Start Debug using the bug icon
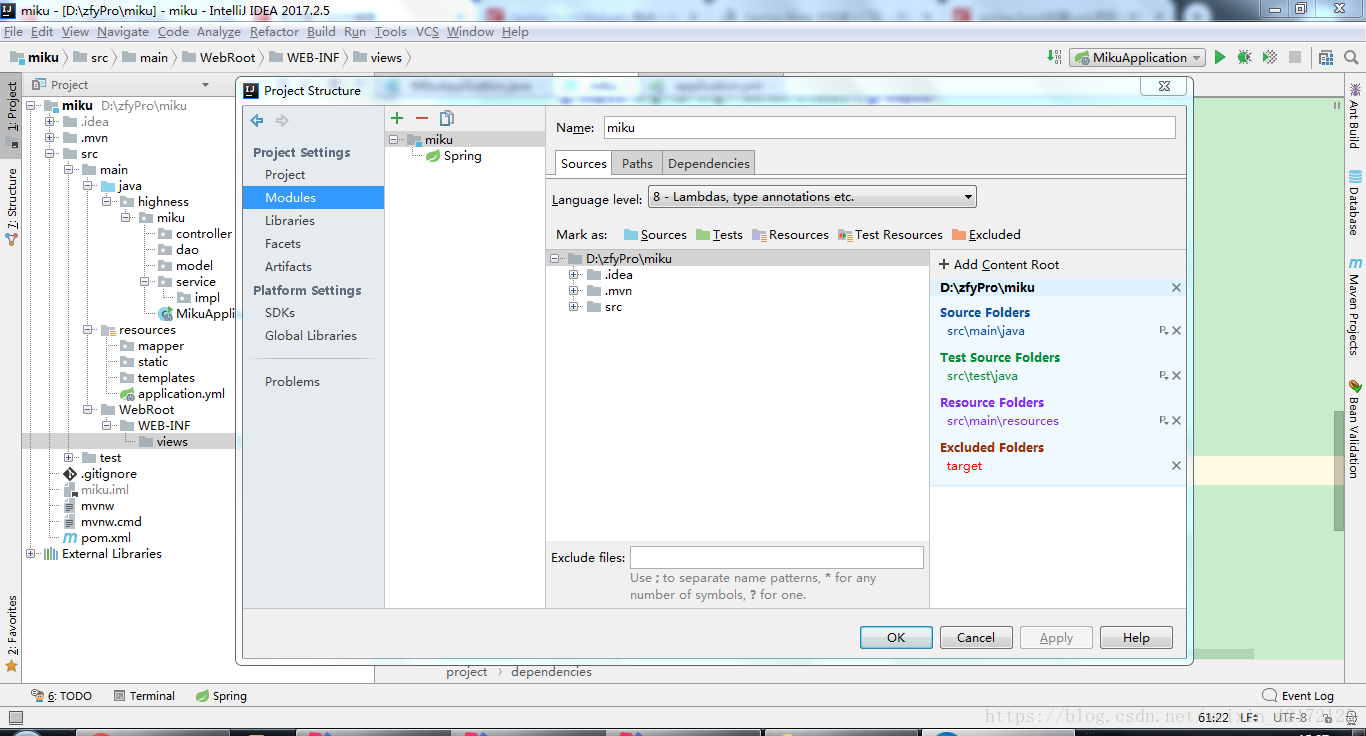 1244,58
